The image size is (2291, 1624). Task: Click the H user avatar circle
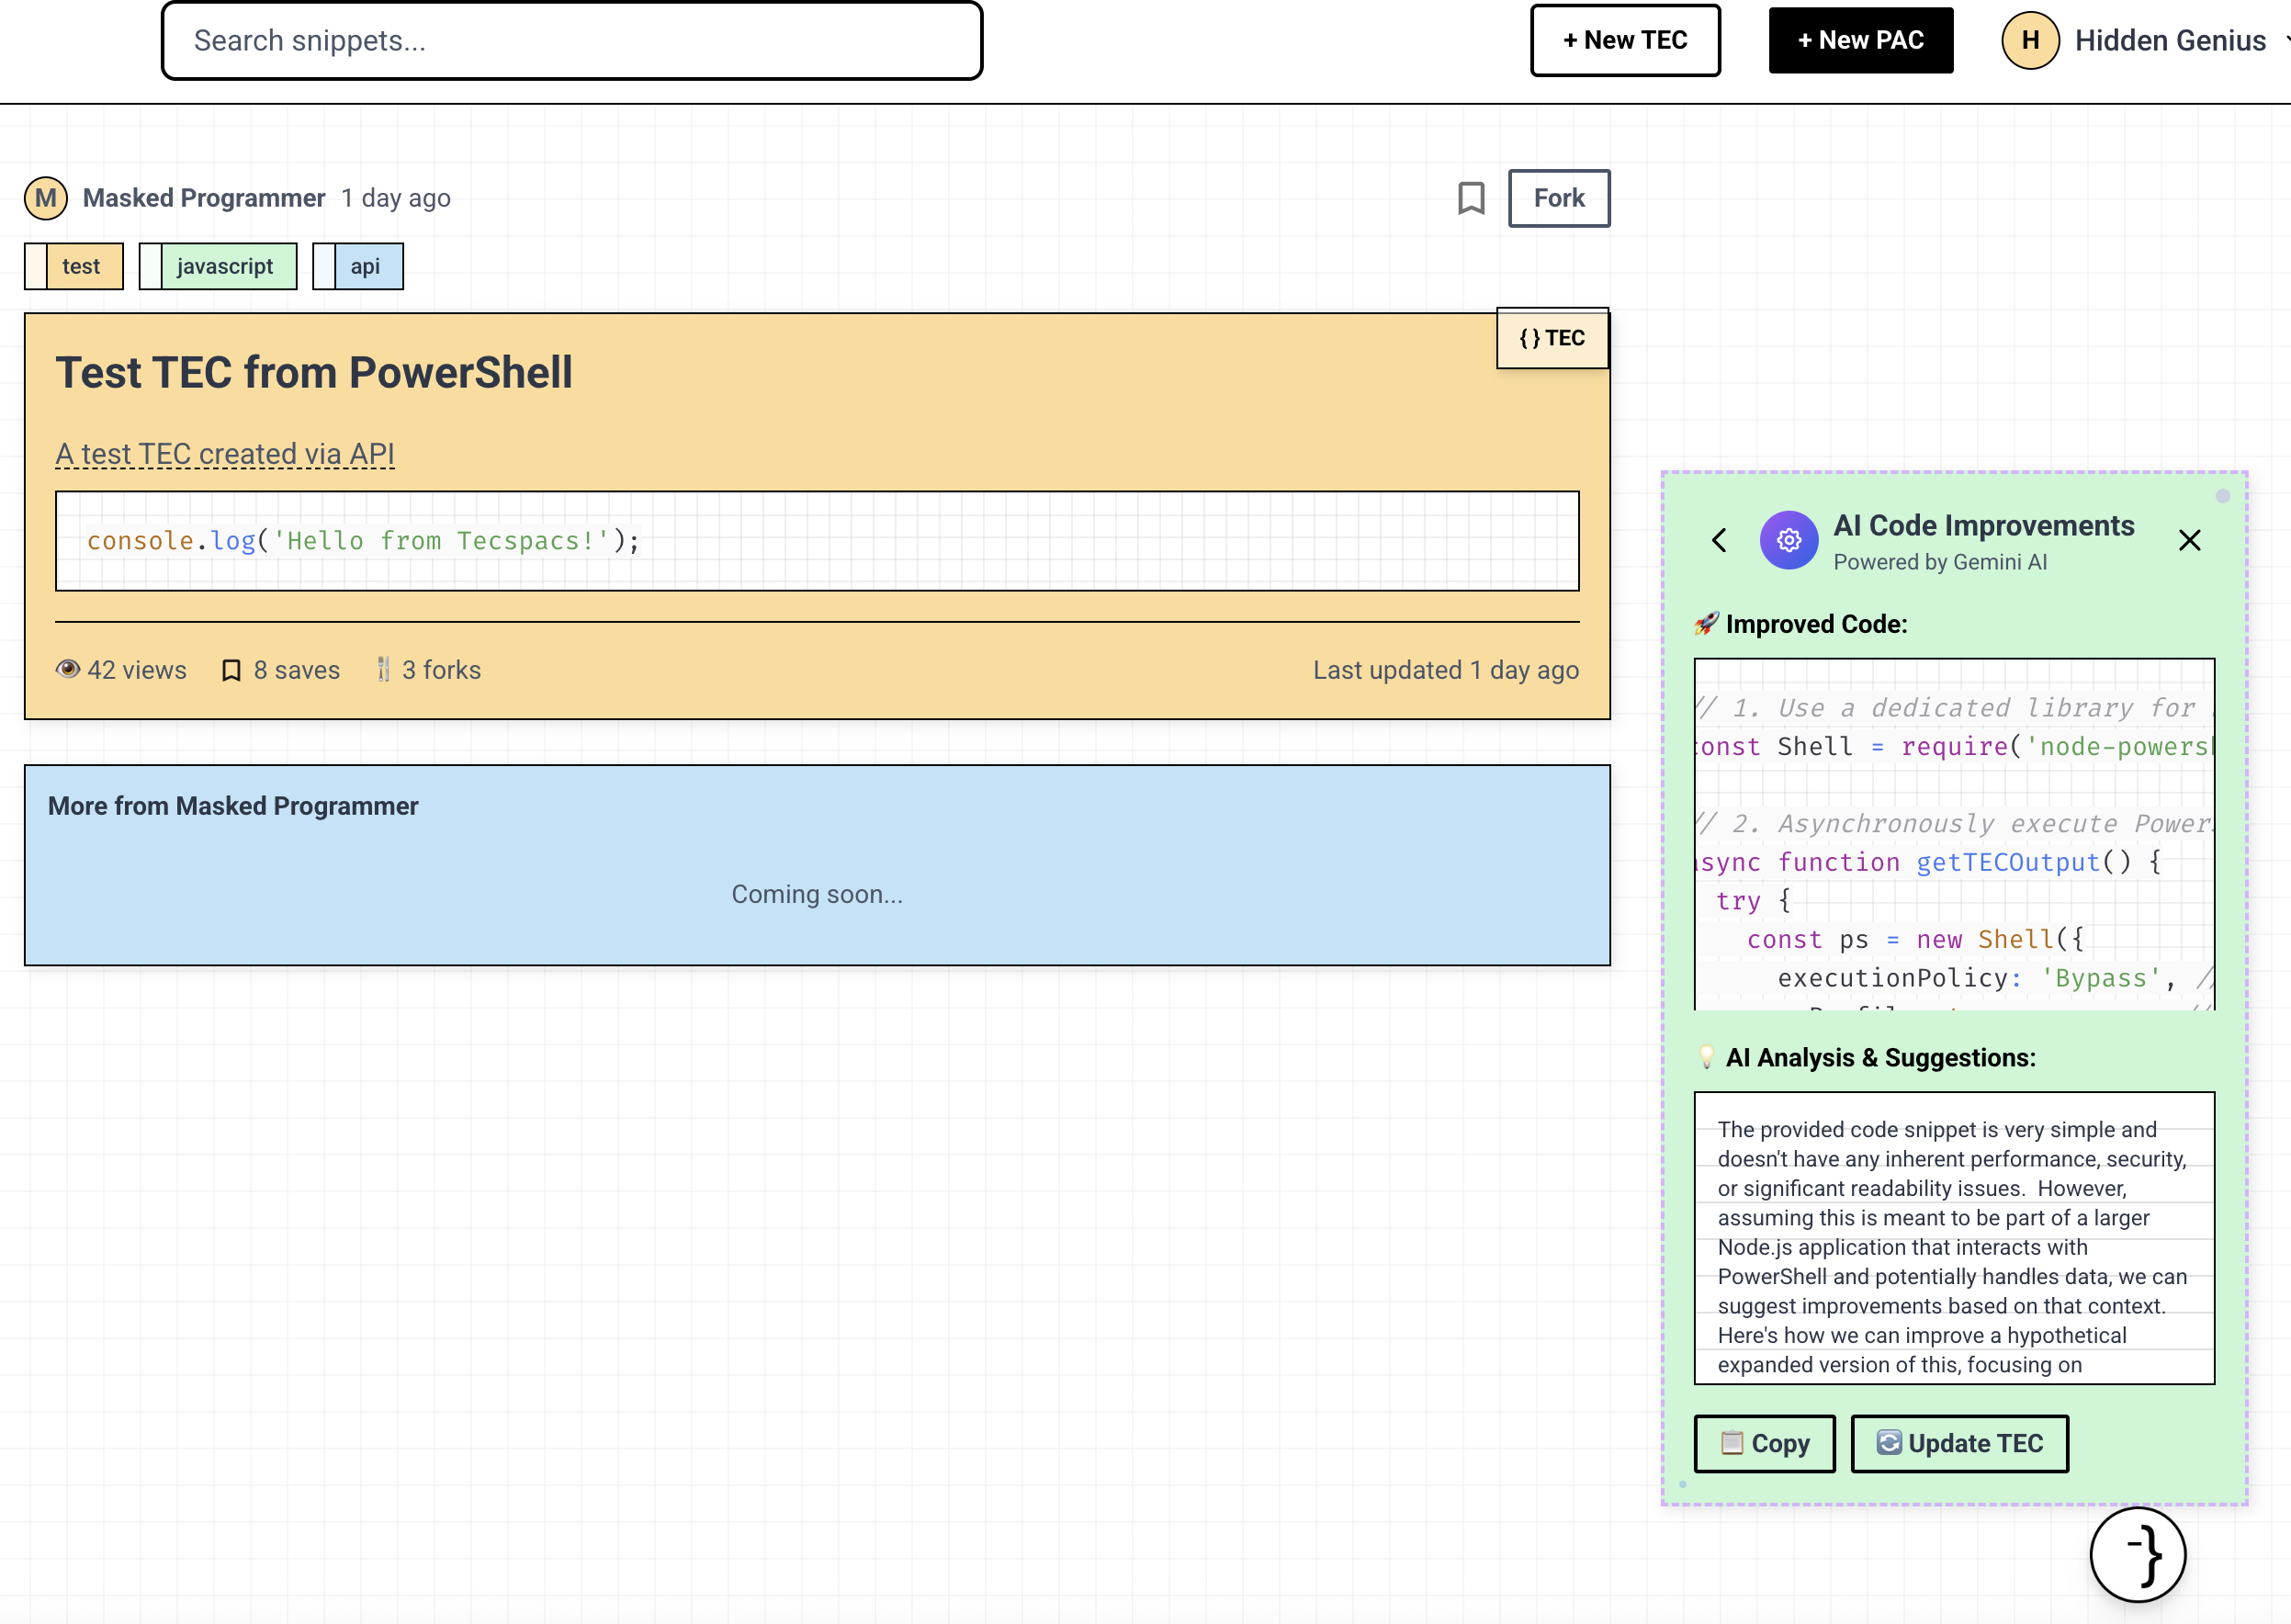(2029, 40)
